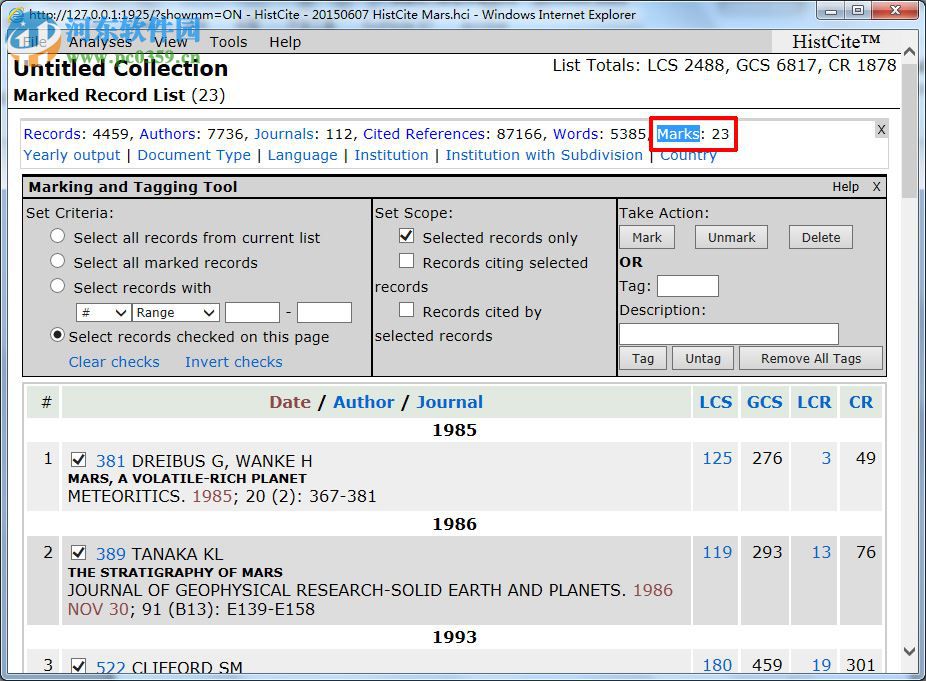Uncheck record 522 CLIFFORD SM checkbox

click(x=79, y=666)
